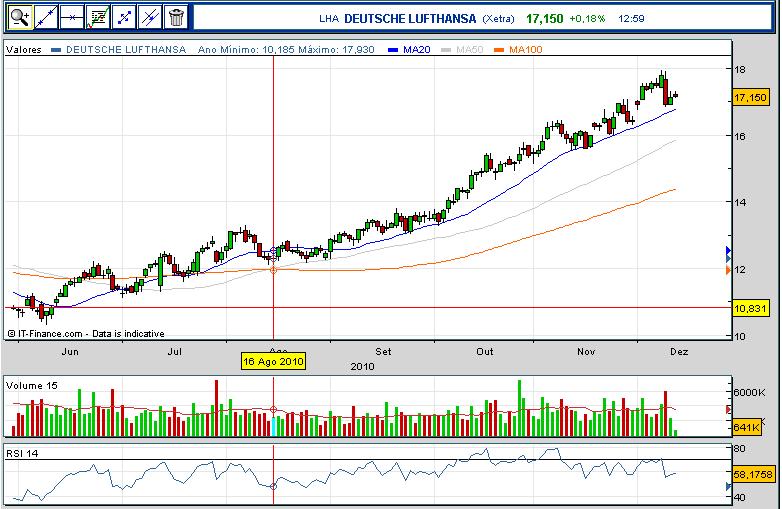Click the Out month label on time axis
Screen dimensions: 782x509
pos(485,351)
